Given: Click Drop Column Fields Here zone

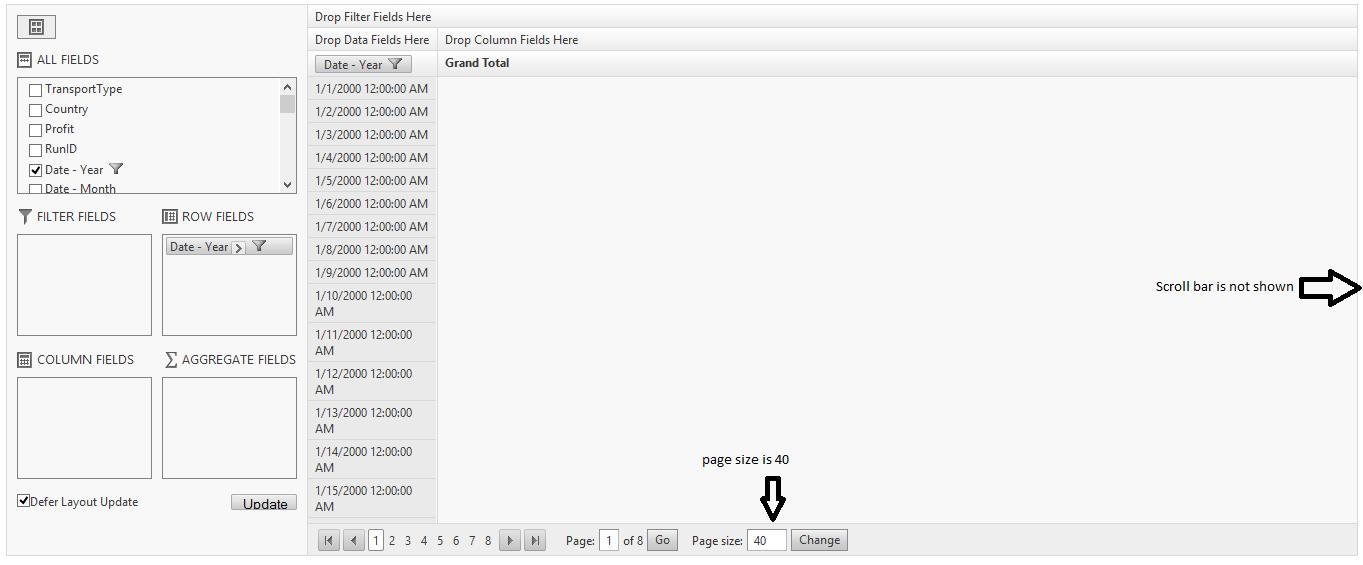Looking at the screenshot, I should (x=897, y=40).
